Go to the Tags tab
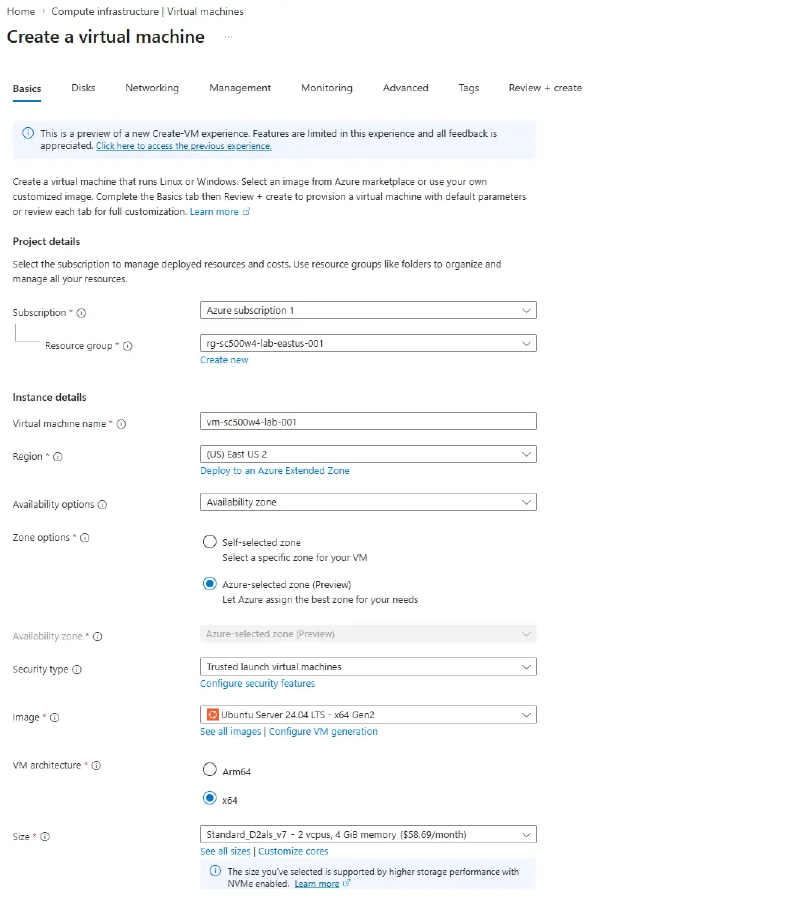 (x=469, y=88)
